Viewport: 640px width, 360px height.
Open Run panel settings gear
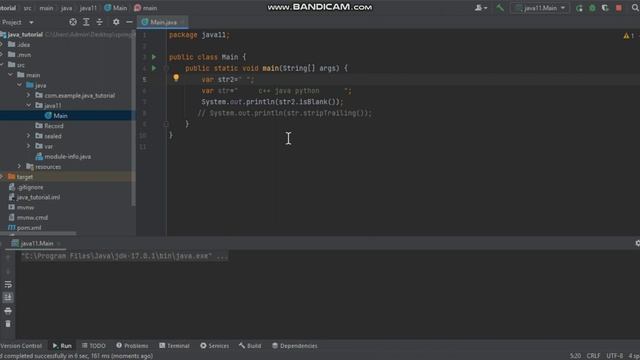pyautogui.click(x=637, y=243)
